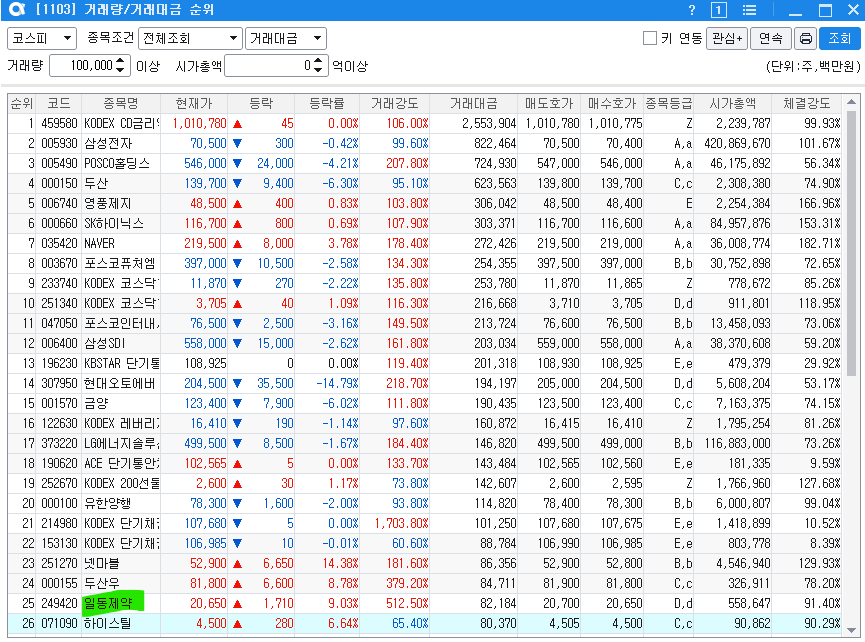
Task: Close the 1103 window
Action: (x=853, y=10)
